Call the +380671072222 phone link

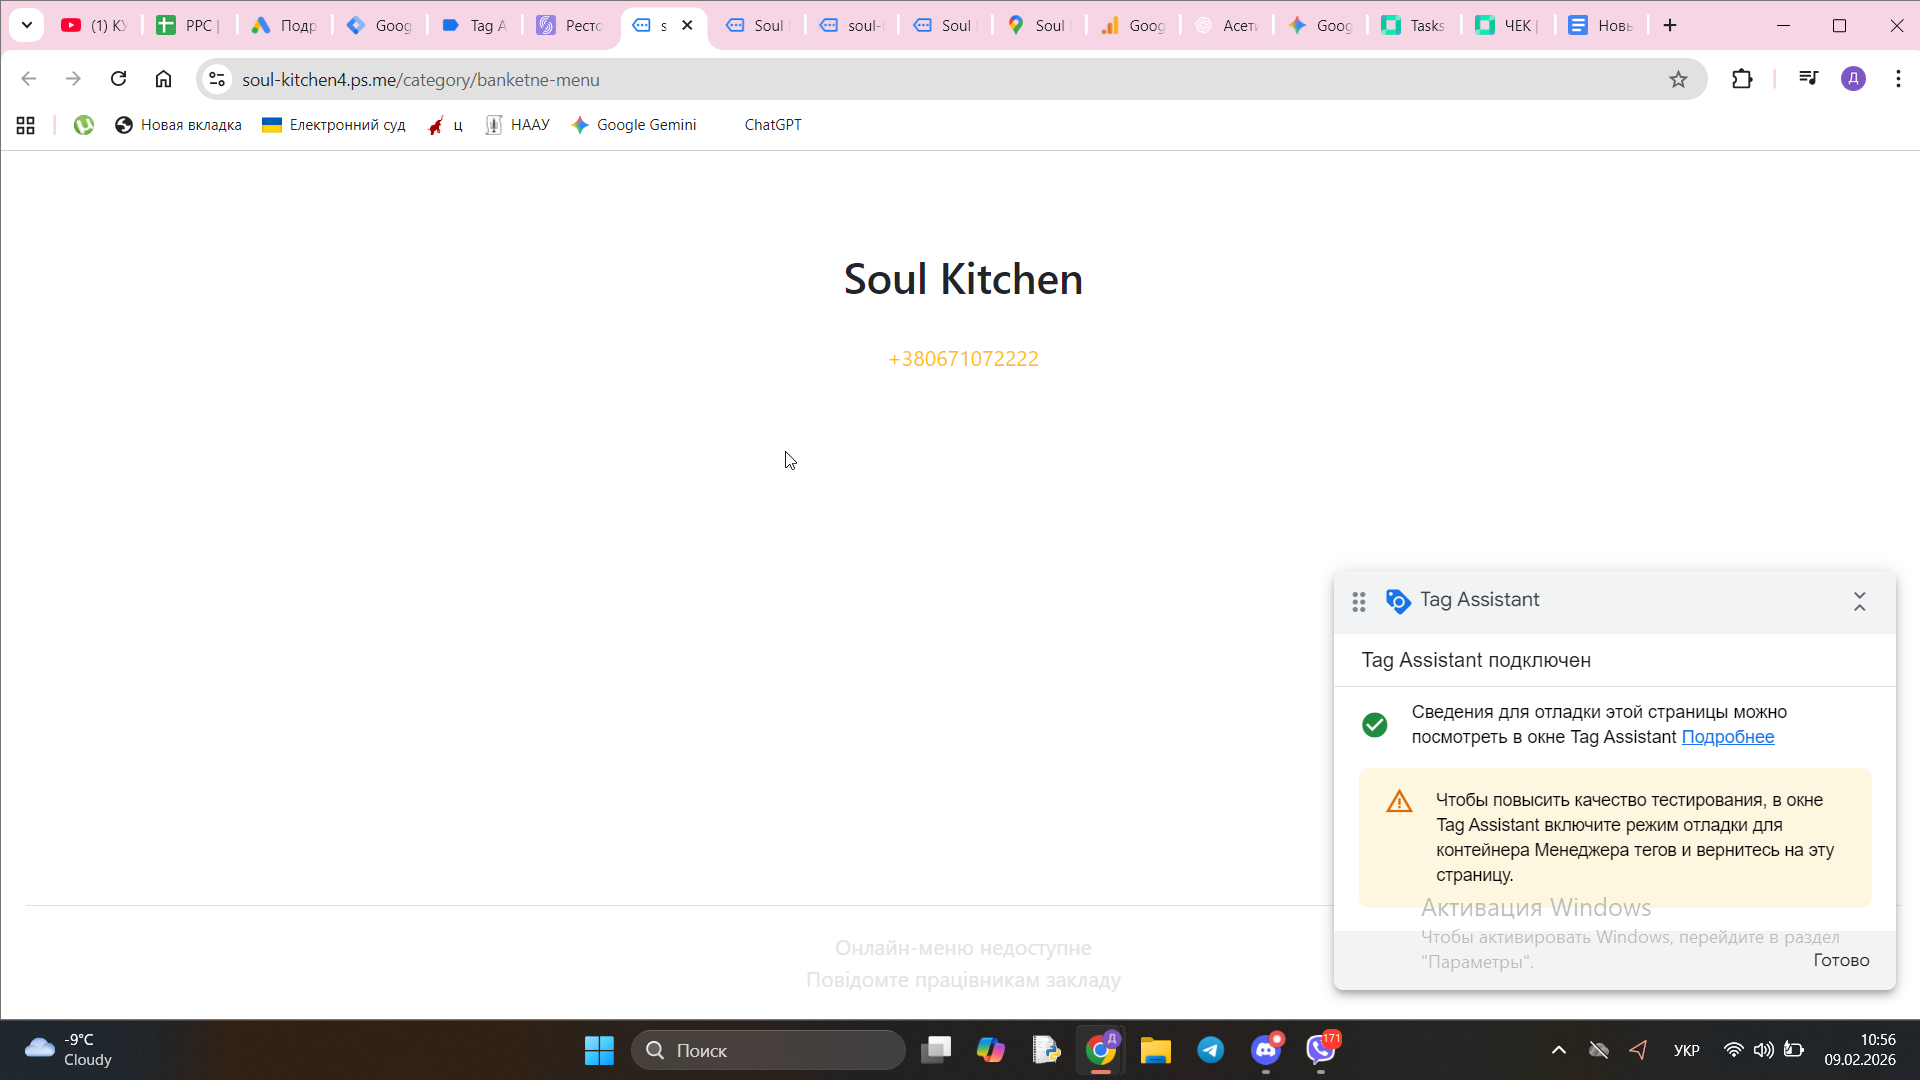963,359
